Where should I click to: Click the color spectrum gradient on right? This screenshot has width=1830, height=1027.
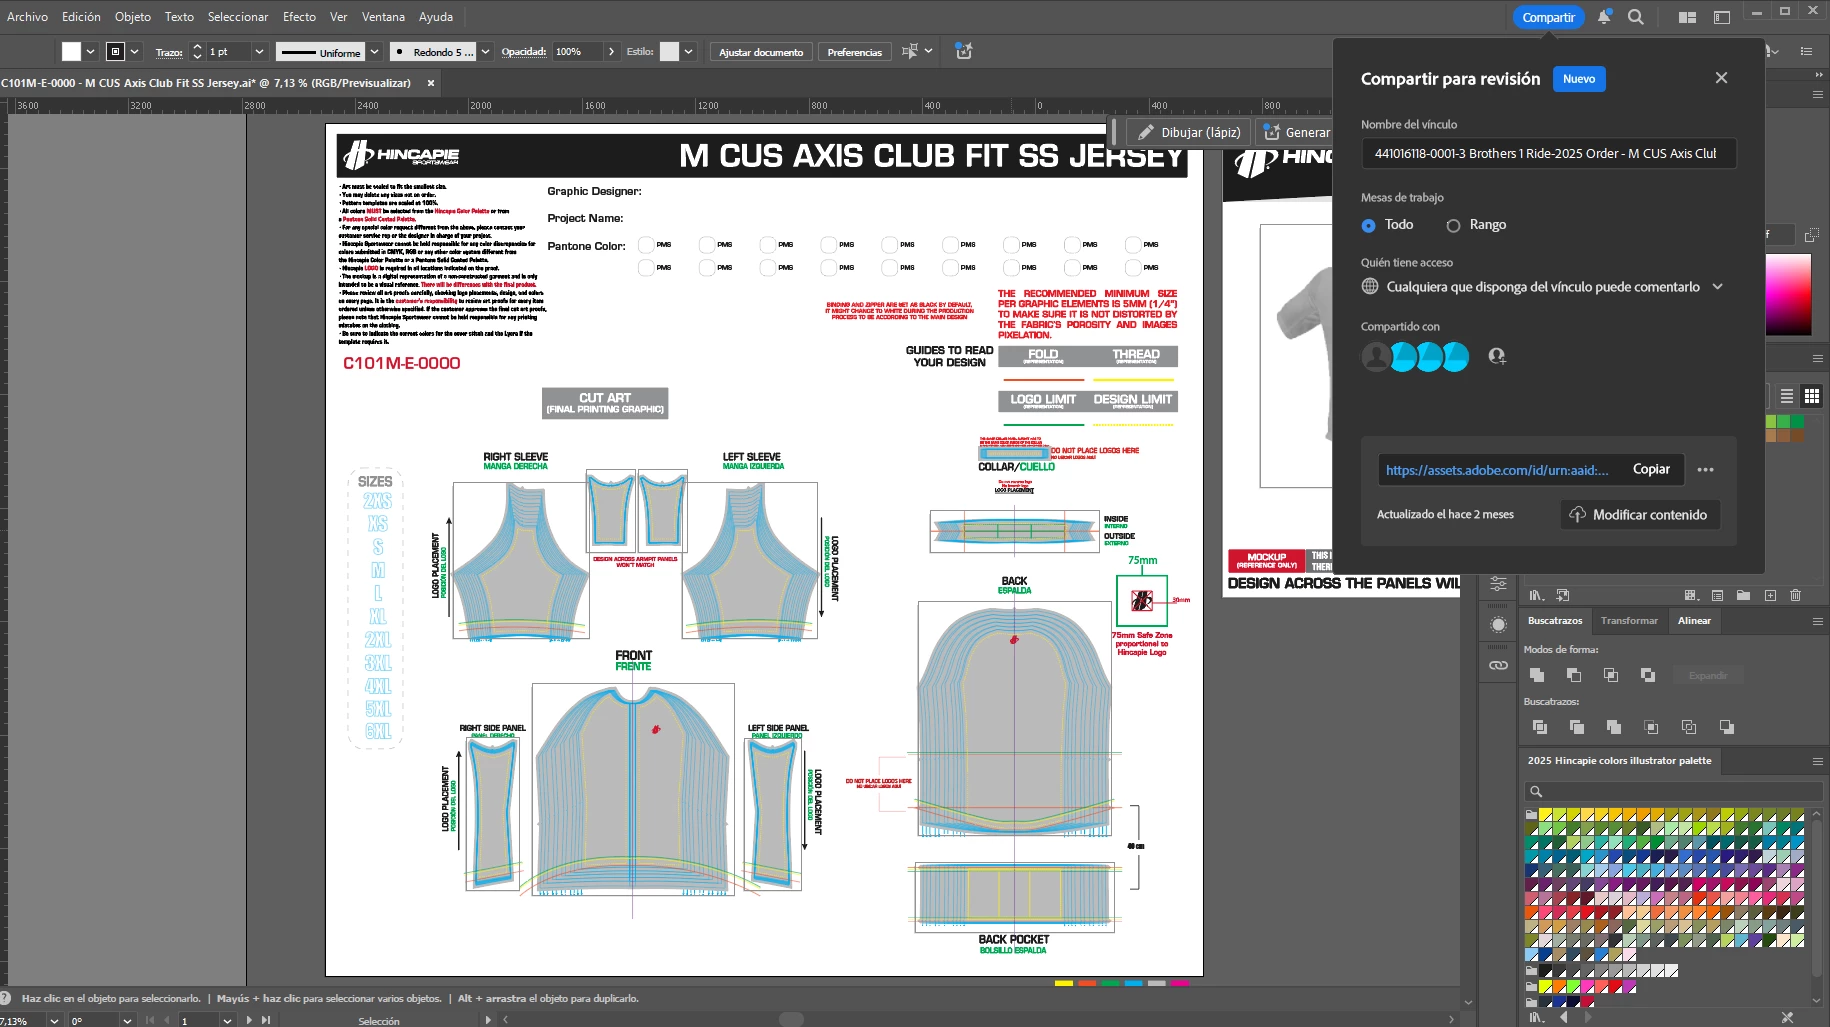coord(1789,294)
